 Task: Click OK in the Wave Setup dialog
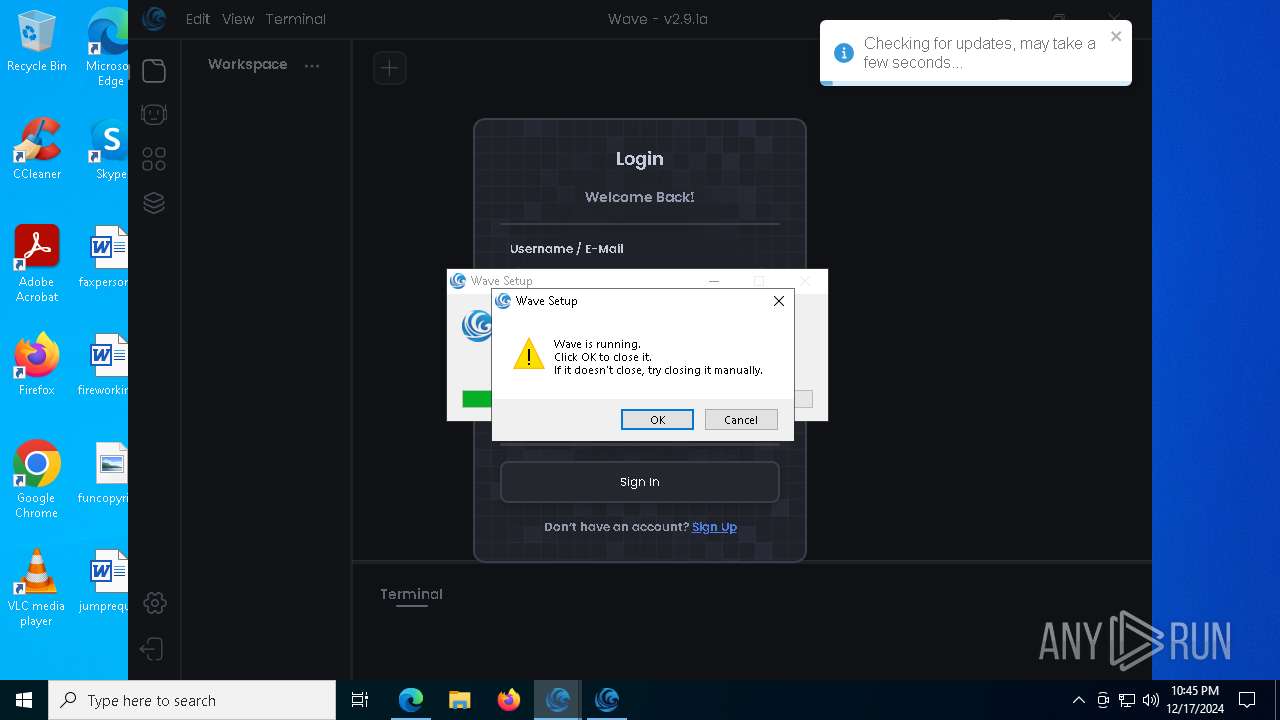[657, 420]
